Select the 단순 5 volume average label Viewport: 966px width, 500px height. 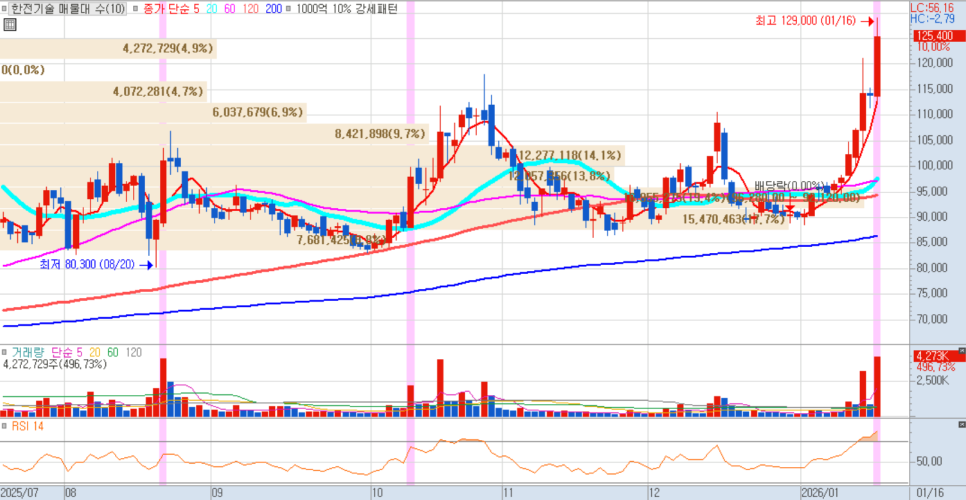[x=65, y=353]
